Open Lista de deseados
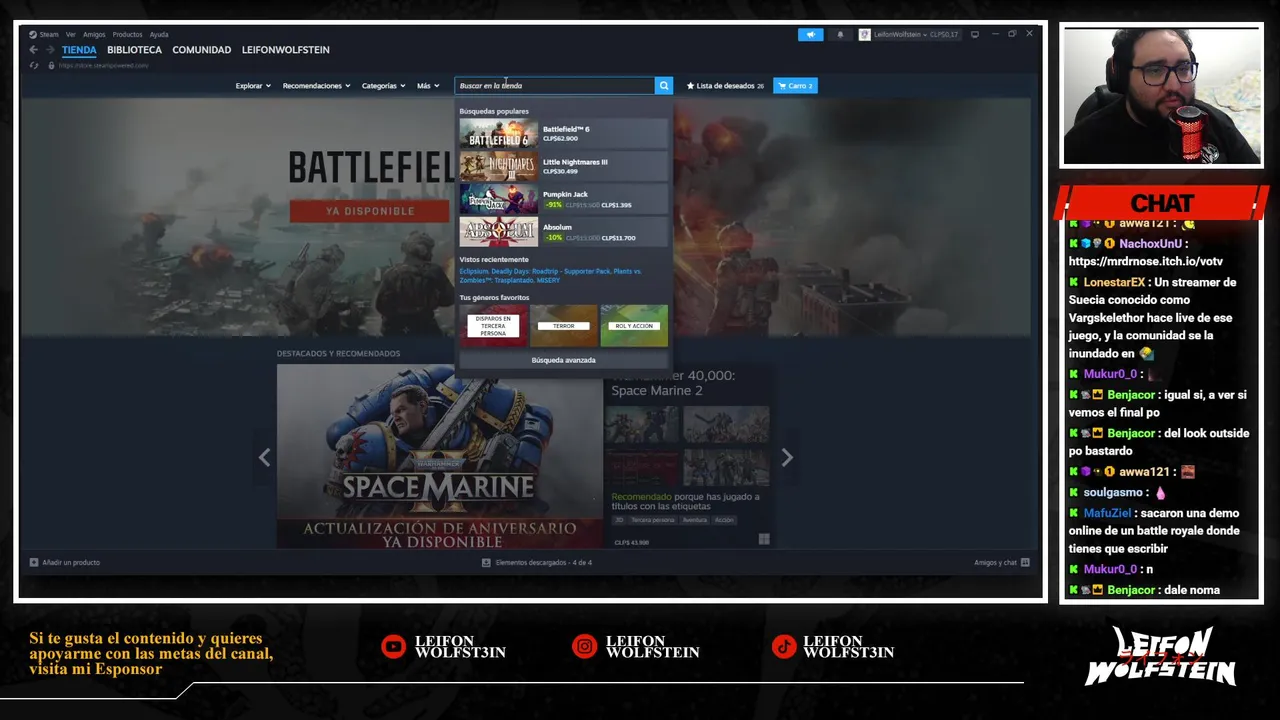Screen dimensions: 1280x720 (725, 86)
